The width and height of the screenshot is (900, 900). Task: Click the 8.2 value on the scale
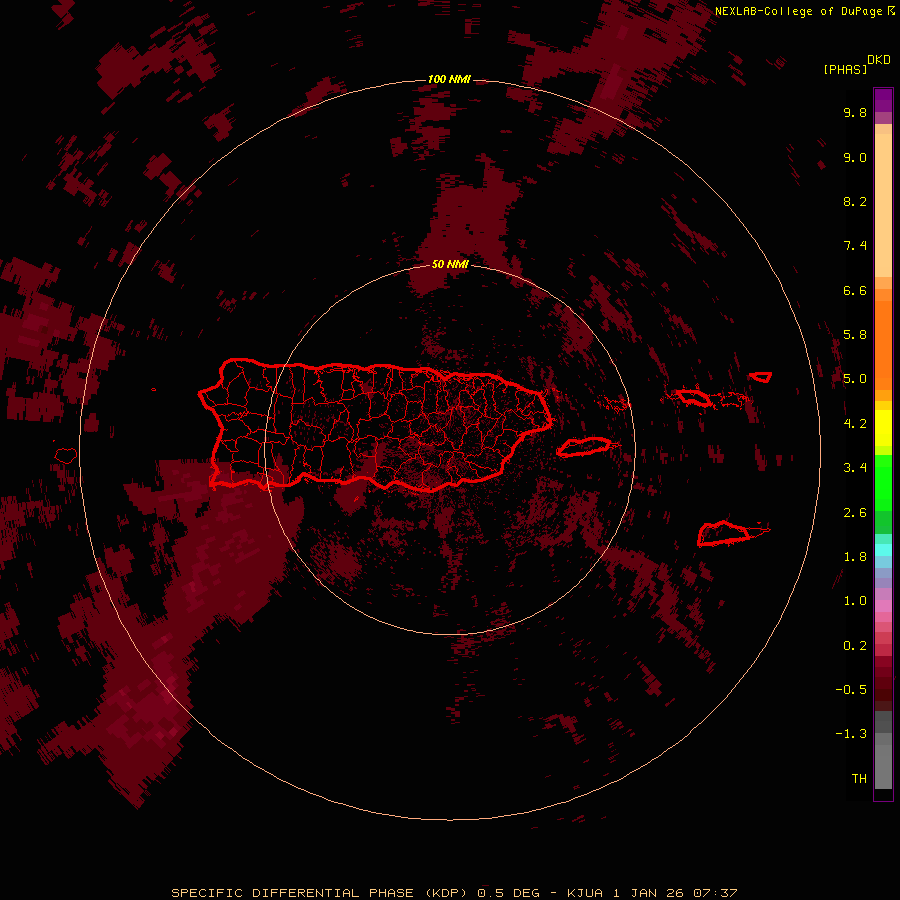pos(855,201)
